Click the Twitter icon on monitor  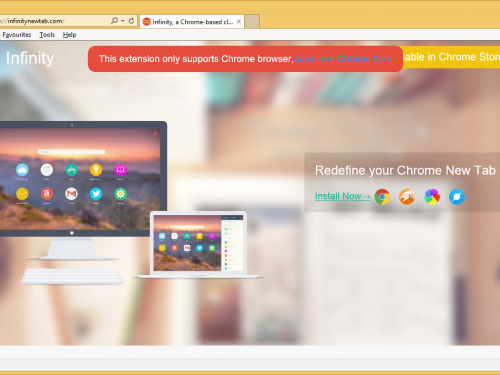pyautogui.click(x=96, y=194)
